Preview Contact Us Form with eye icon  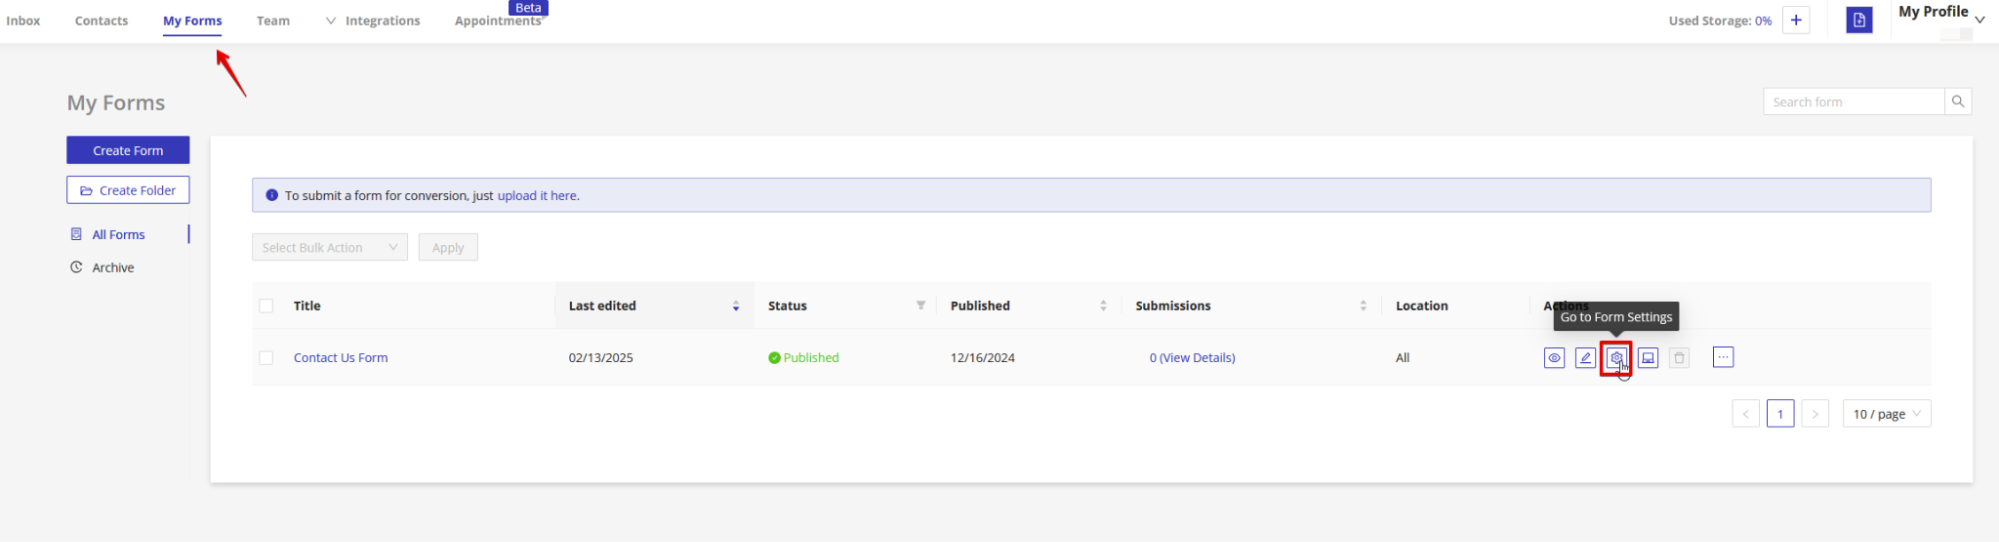point(1554,358)
